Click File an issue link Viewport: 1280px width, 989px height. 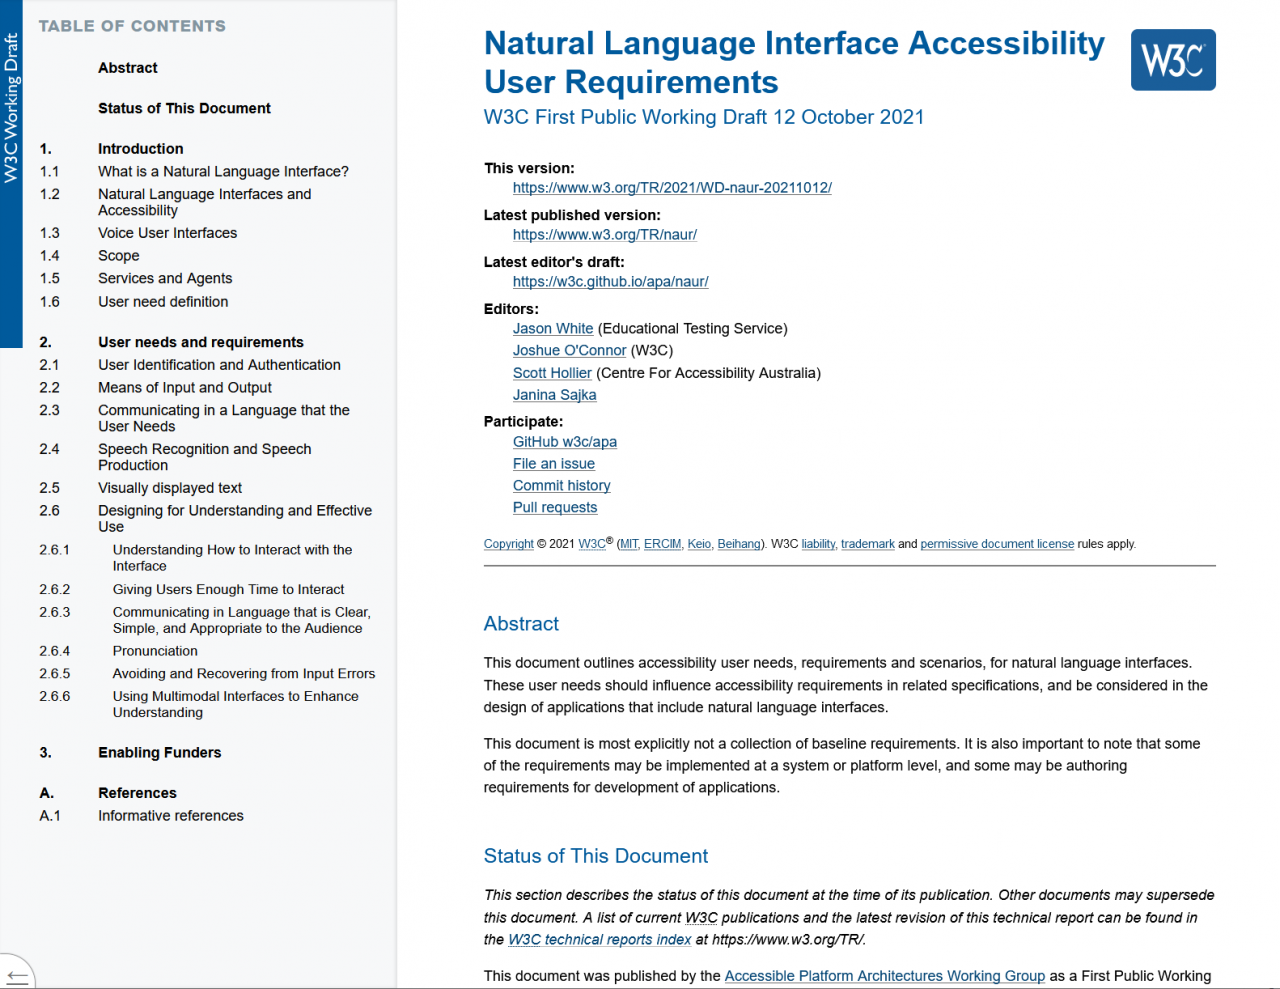pyautogui.click(x=554, y=464)
